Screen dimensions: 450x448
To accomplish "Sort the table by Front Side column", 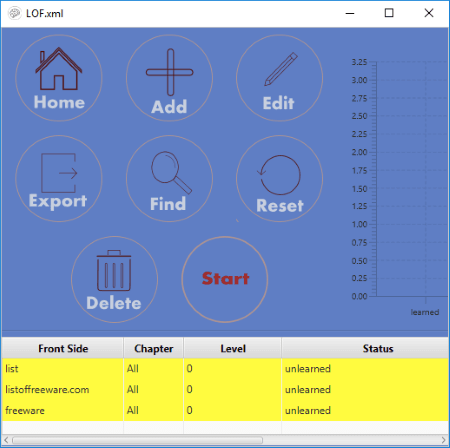I will 63,348.
